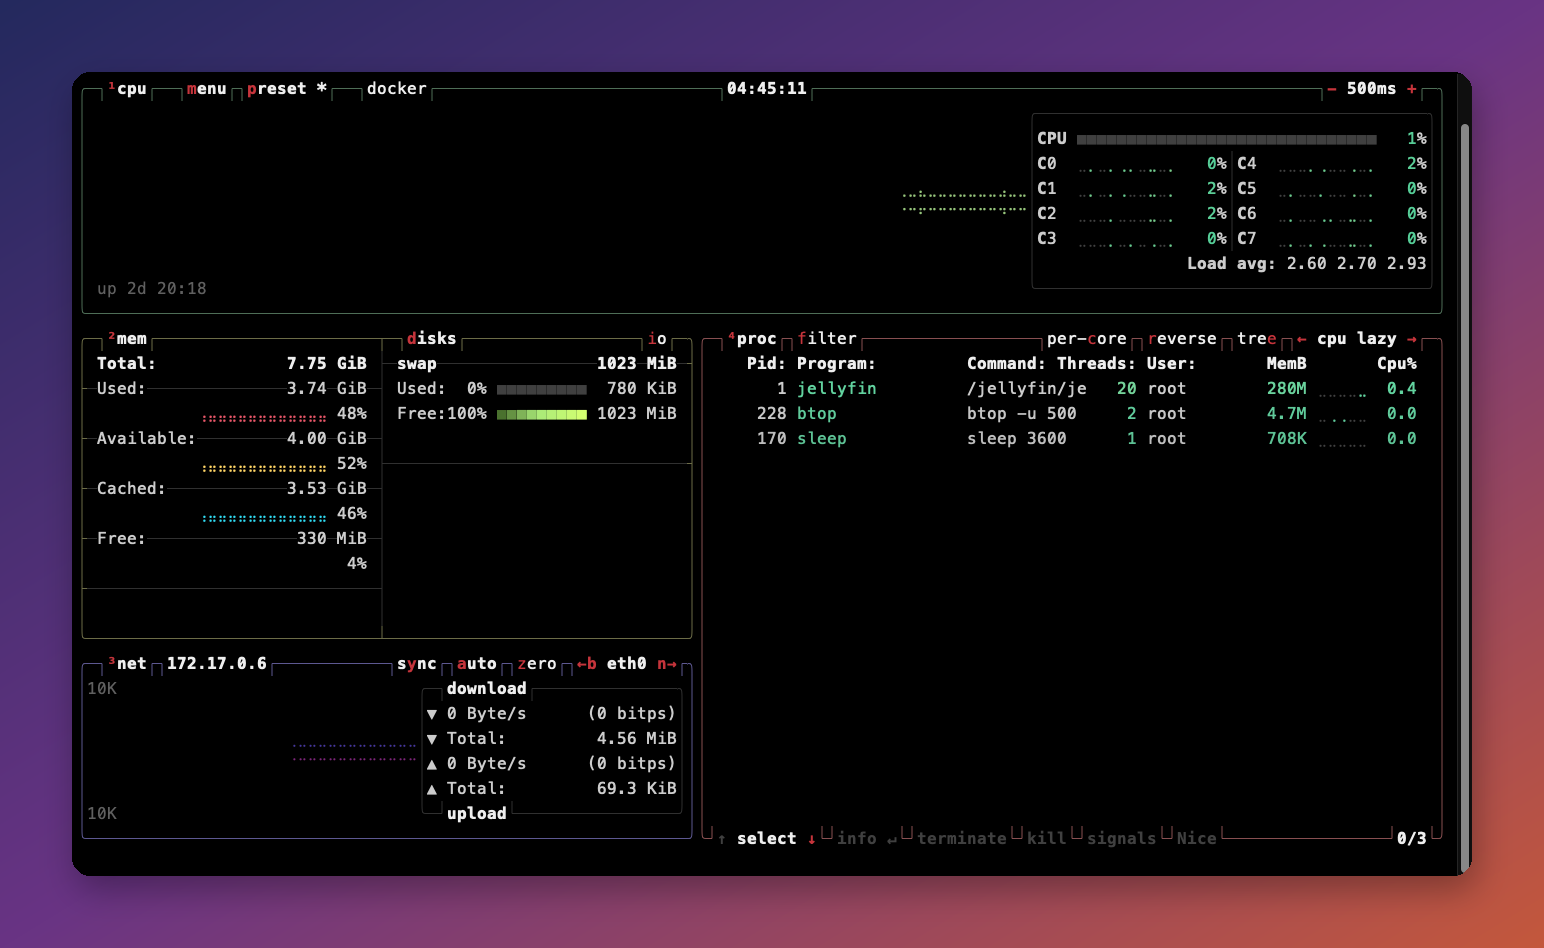The image size is (1544, 948).
Task: Enable process tree view
Action: pos(1257,339)
